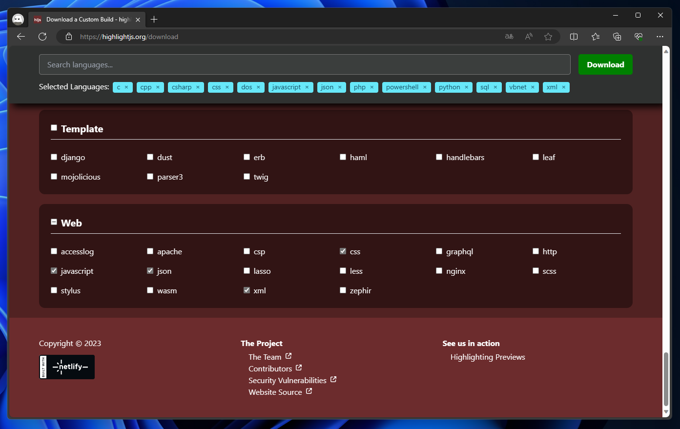The width and height of the screenshot is (680, 429).
Task: Select all Template languages checkbox
Action: [x=54, y=128]
